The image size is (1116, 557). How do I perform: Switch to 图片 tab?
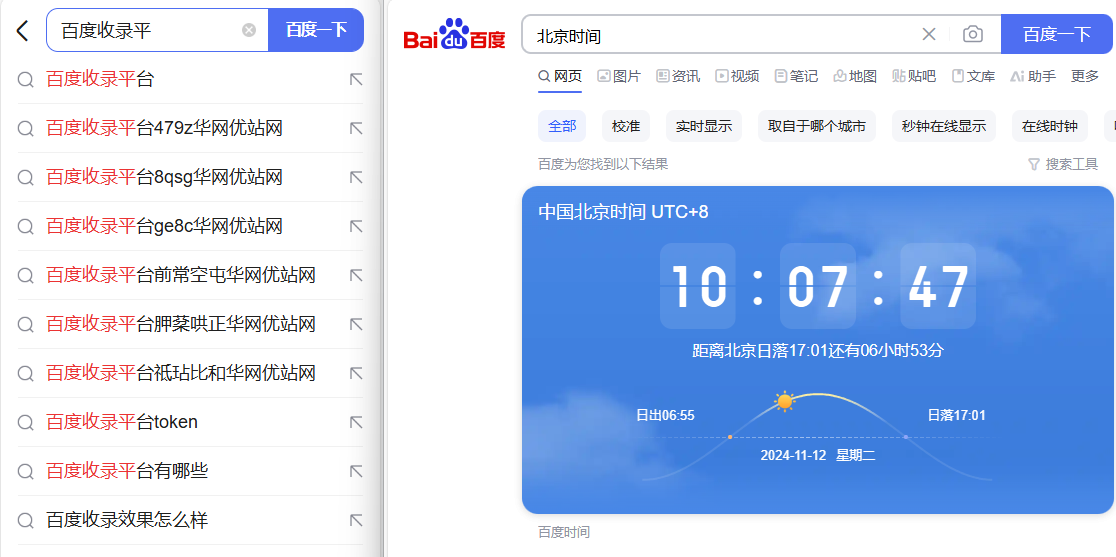click(619, 76)
